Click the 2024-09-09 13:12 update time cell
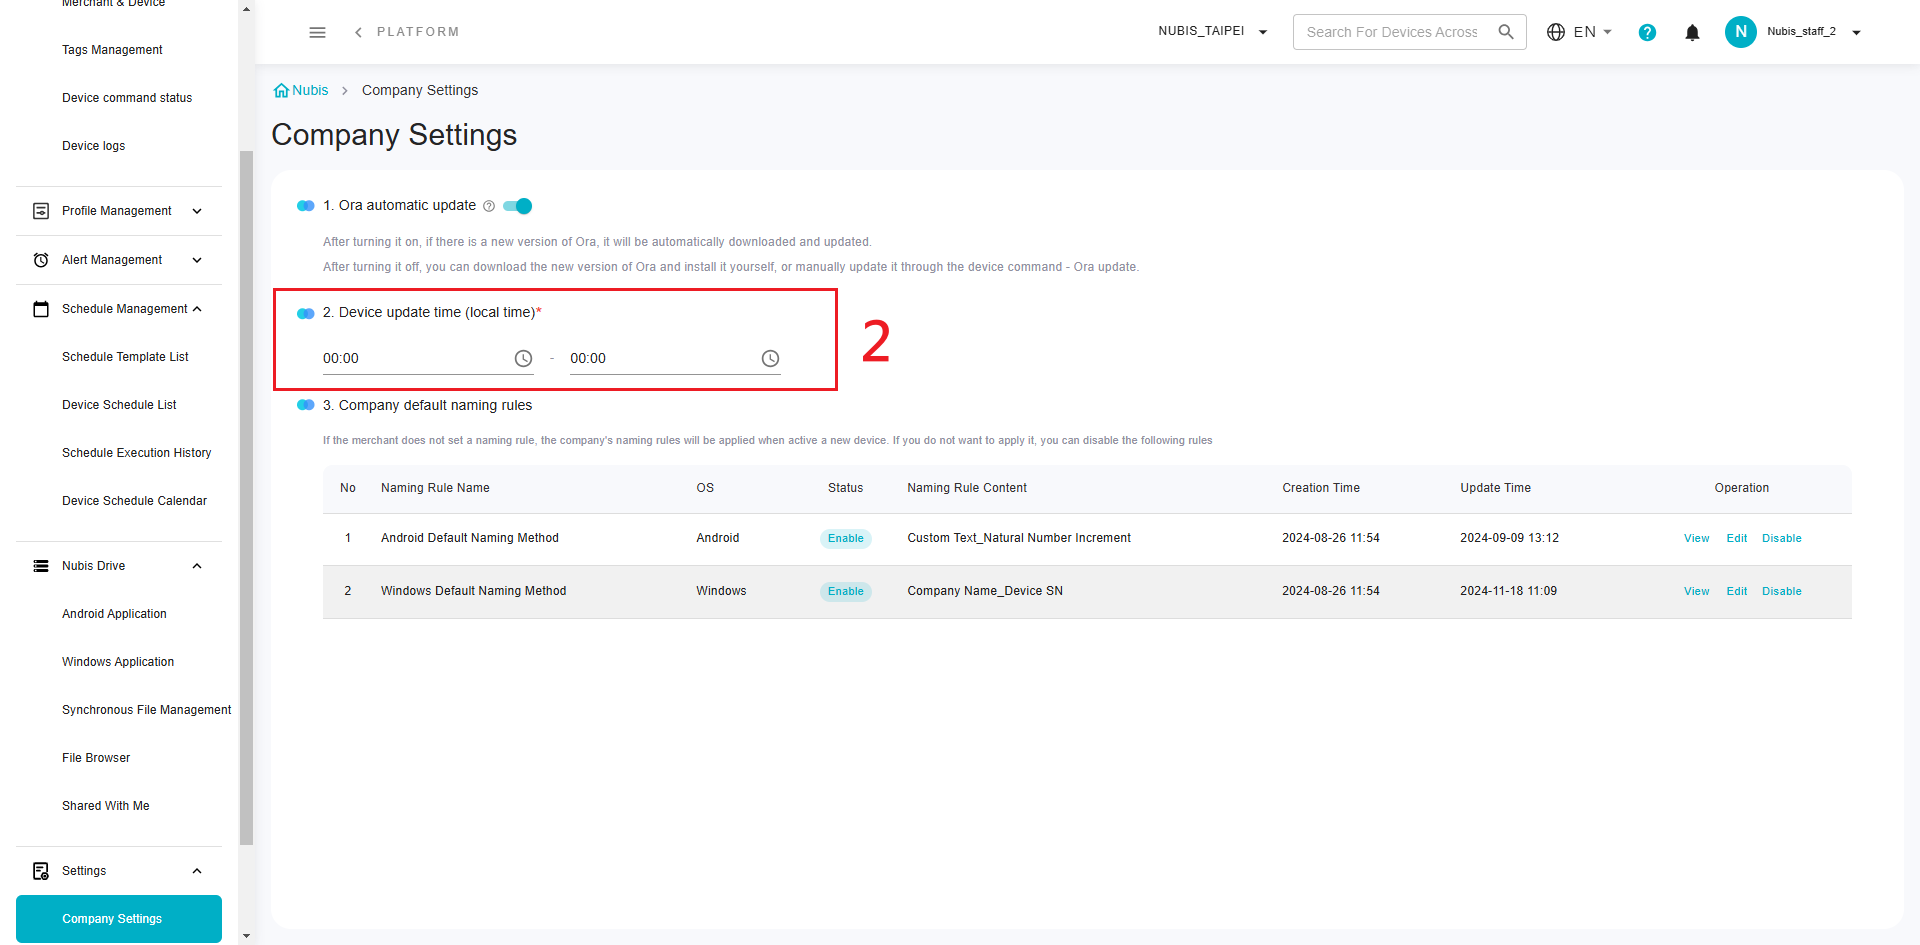1920x945 pixels. click(x=1509, y=538)
